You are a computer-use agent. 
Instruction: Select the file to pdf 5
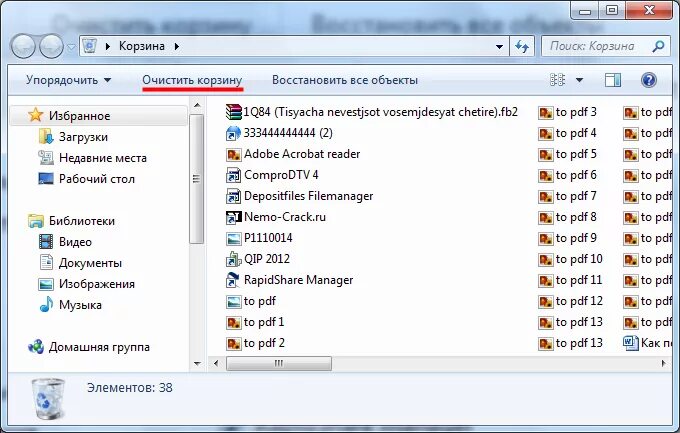point(567,154)
